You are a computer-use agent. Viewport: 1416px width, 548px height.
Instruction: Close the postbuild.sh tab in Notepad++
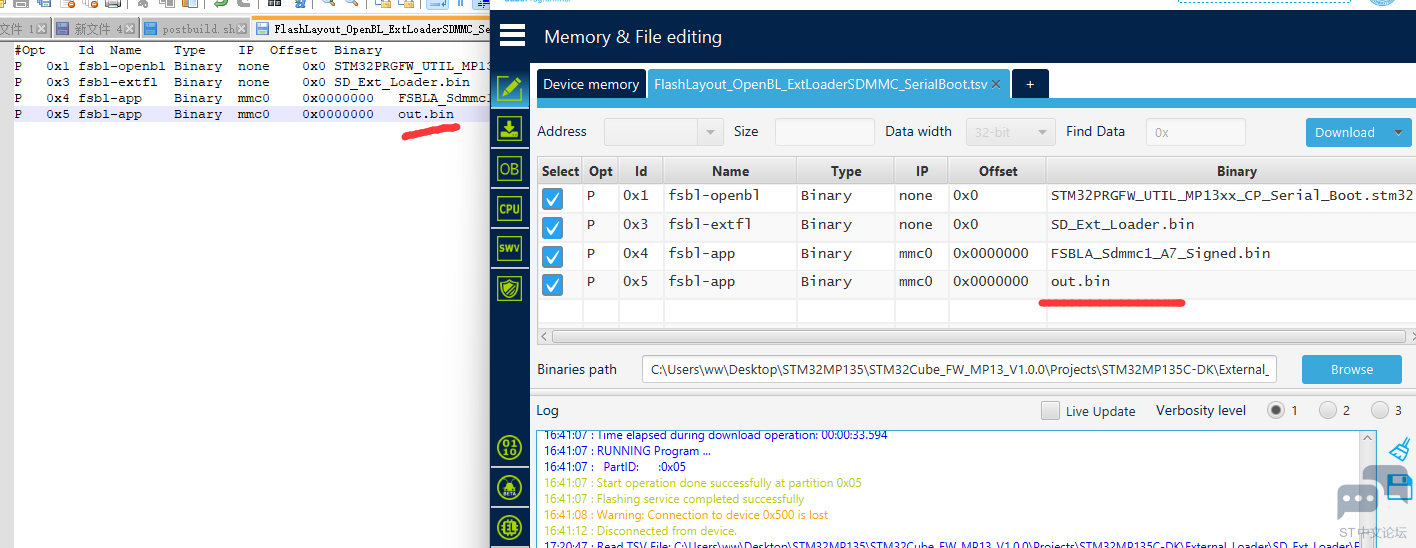[242, 29]
